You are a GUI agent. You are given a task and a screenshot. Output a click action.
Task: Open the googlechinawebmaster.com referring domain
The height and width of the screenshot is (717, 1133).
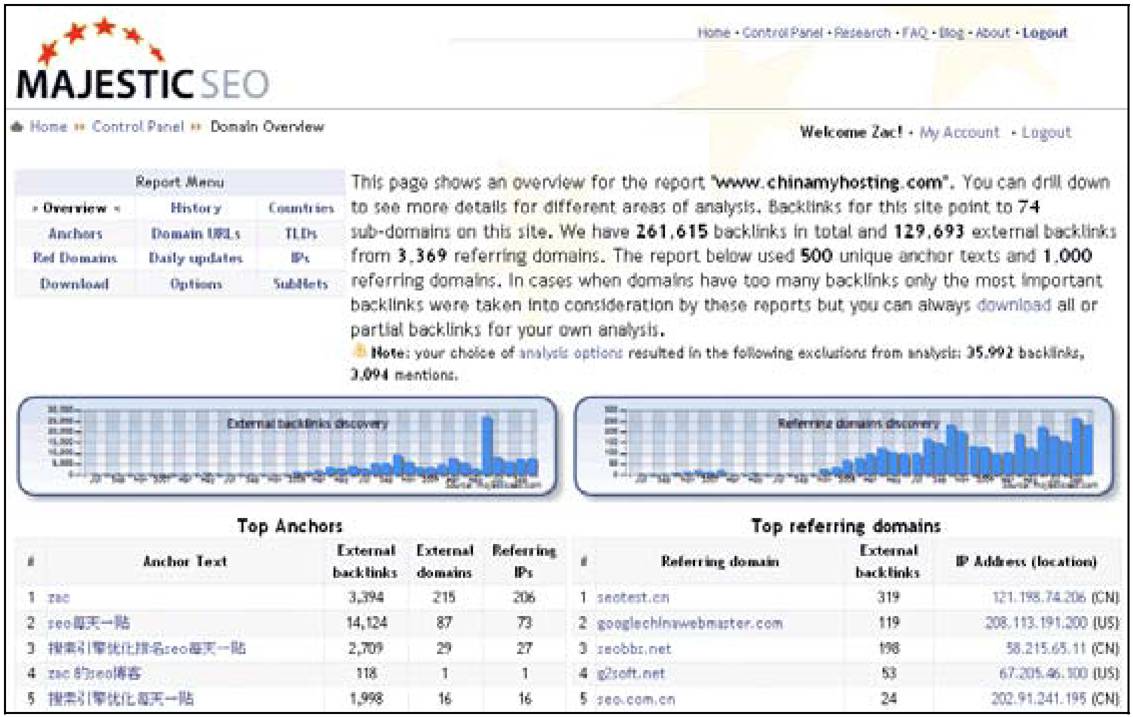coord(689,623)
